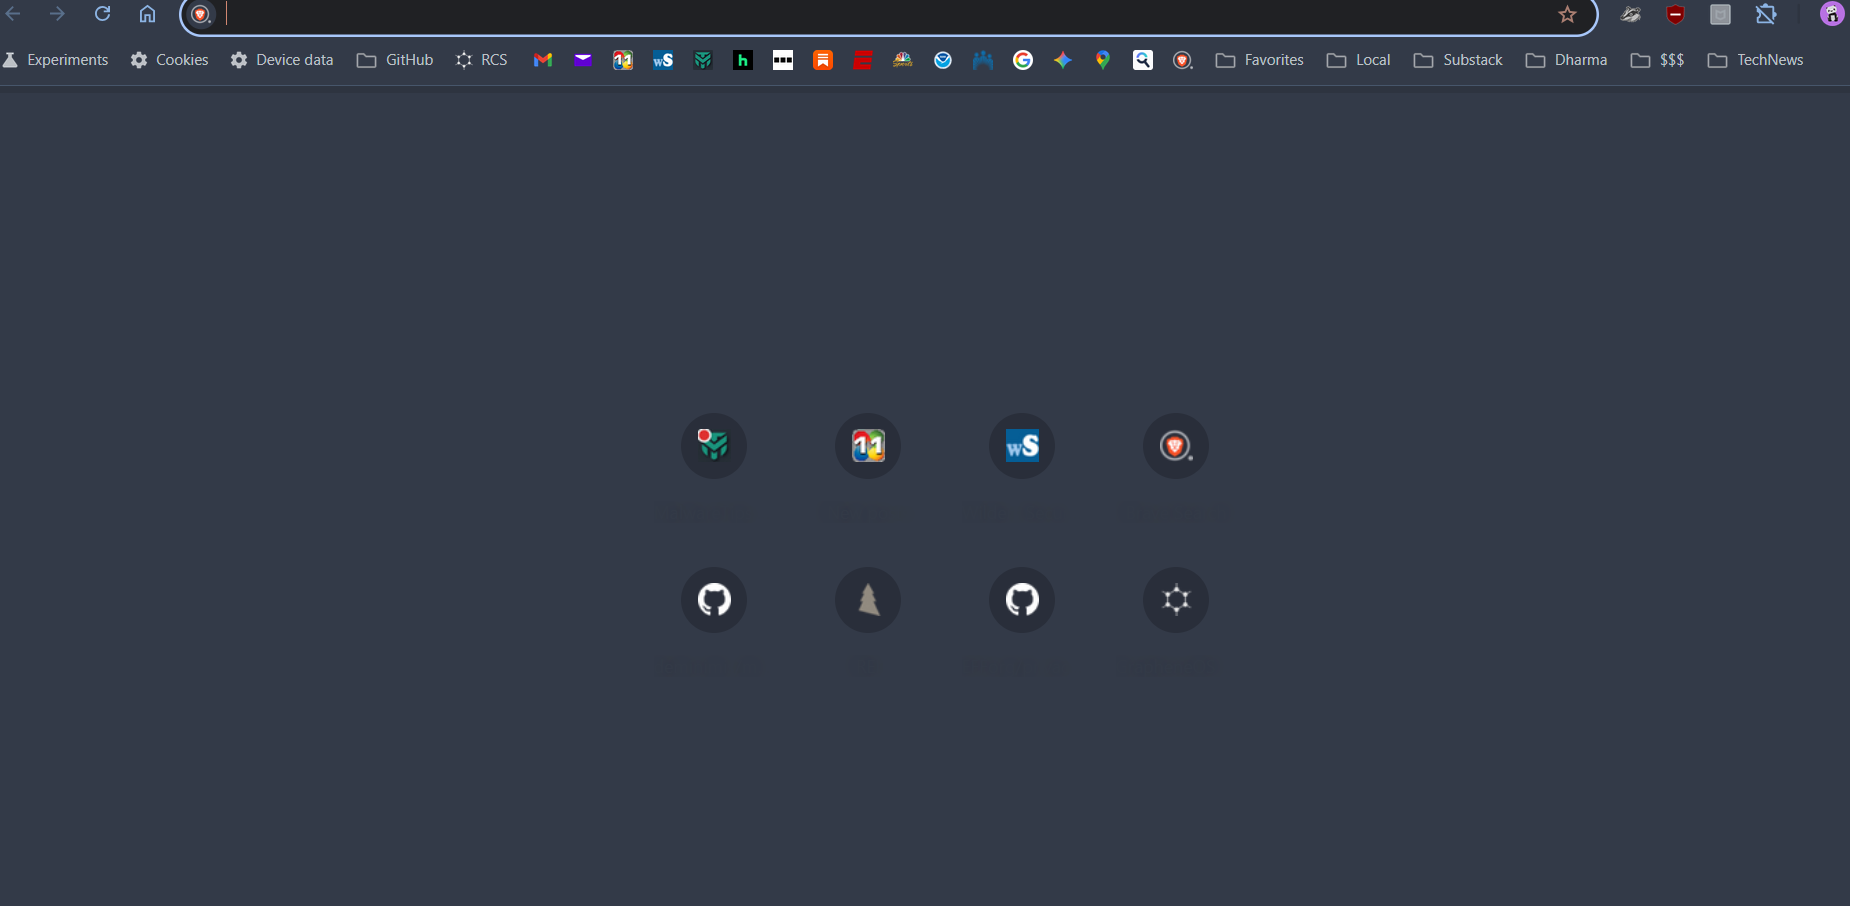Screen dimensions: 1850x906
Task: Click the greyed-out M shield extension icon
Action: coord(1720,14)
